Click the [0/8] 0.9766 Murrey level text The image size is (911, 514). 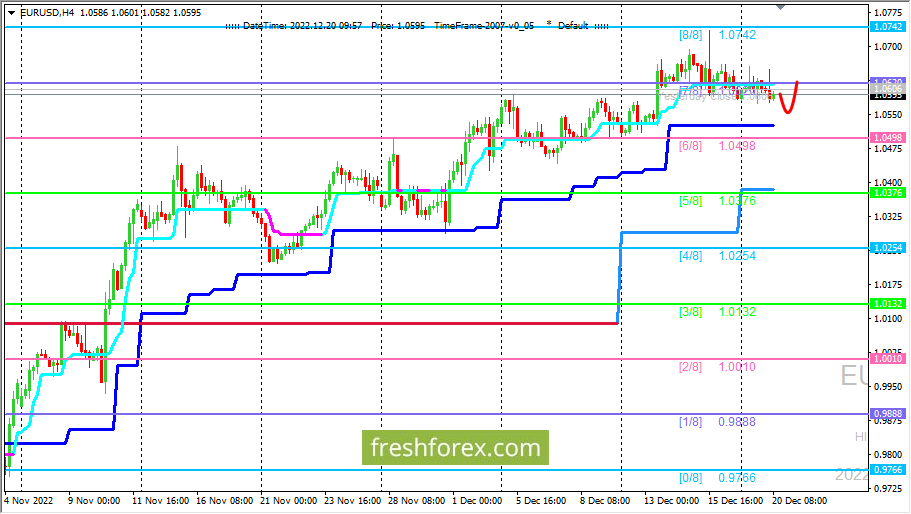[x=718, y=478]
